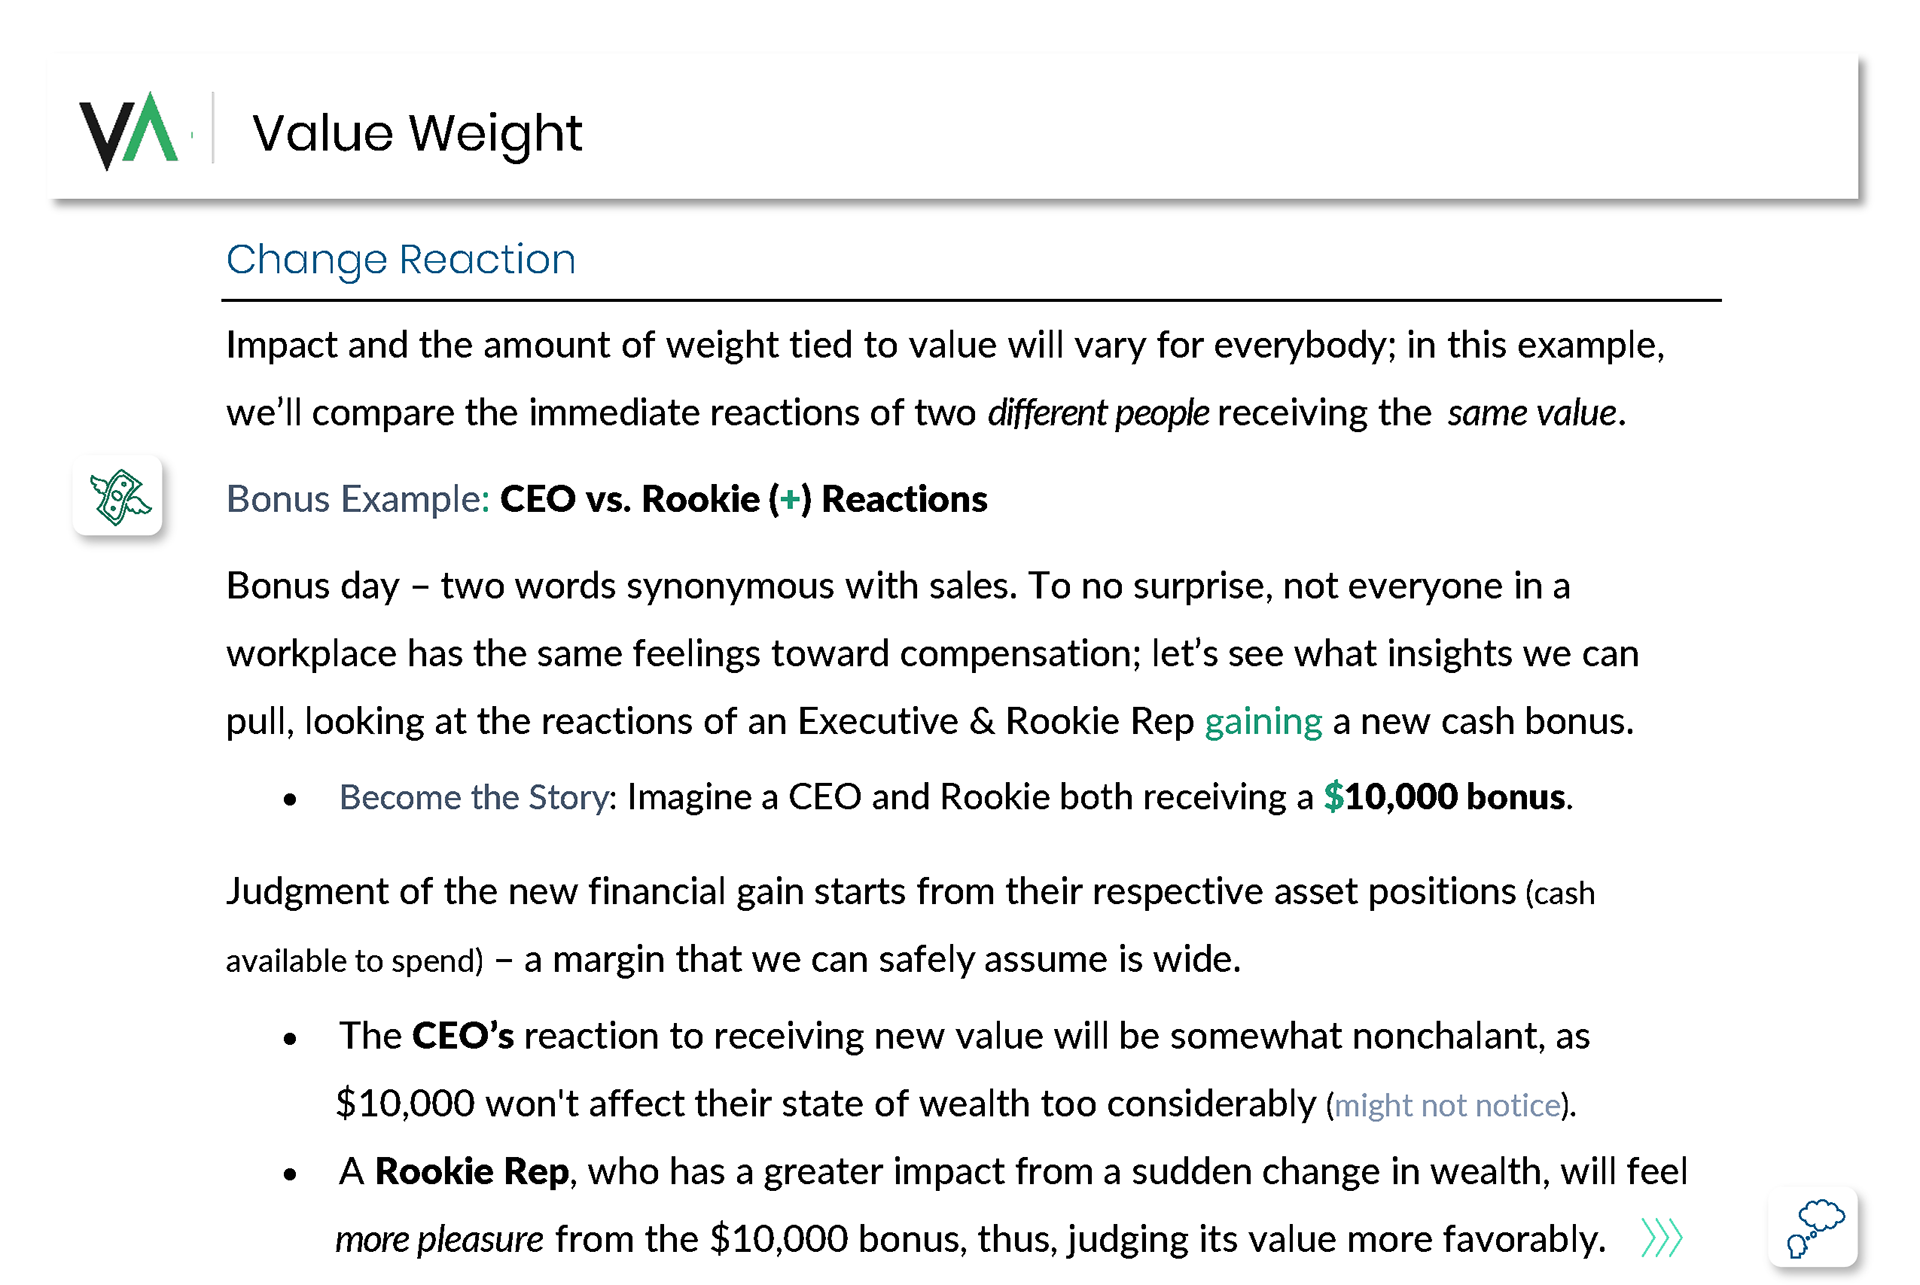The height and width of the screenshot is (1285, 1920).
Task: Click the green plus sign in heading
Action: (x=790, y=499)
